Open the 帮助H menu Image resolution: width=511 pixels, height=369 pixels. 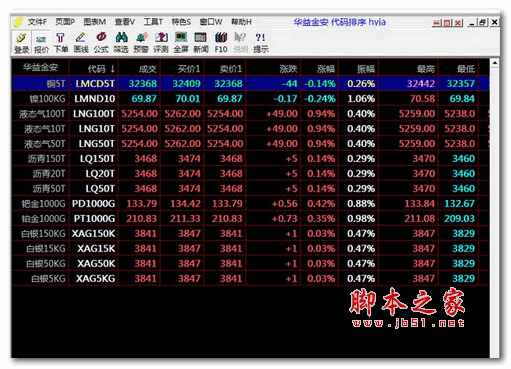[241, 22]
